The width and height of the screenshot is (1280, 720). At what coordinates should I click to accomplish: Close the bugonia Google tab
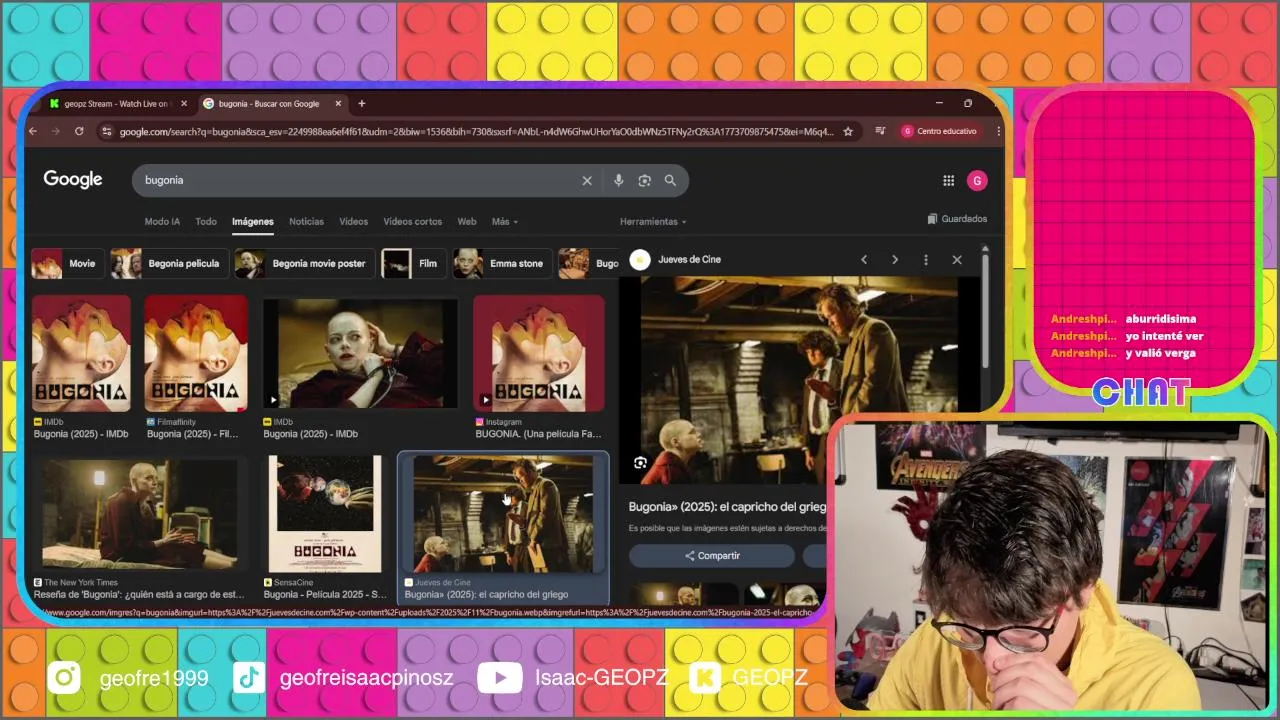pyautogui.click(x=338, y=103)
